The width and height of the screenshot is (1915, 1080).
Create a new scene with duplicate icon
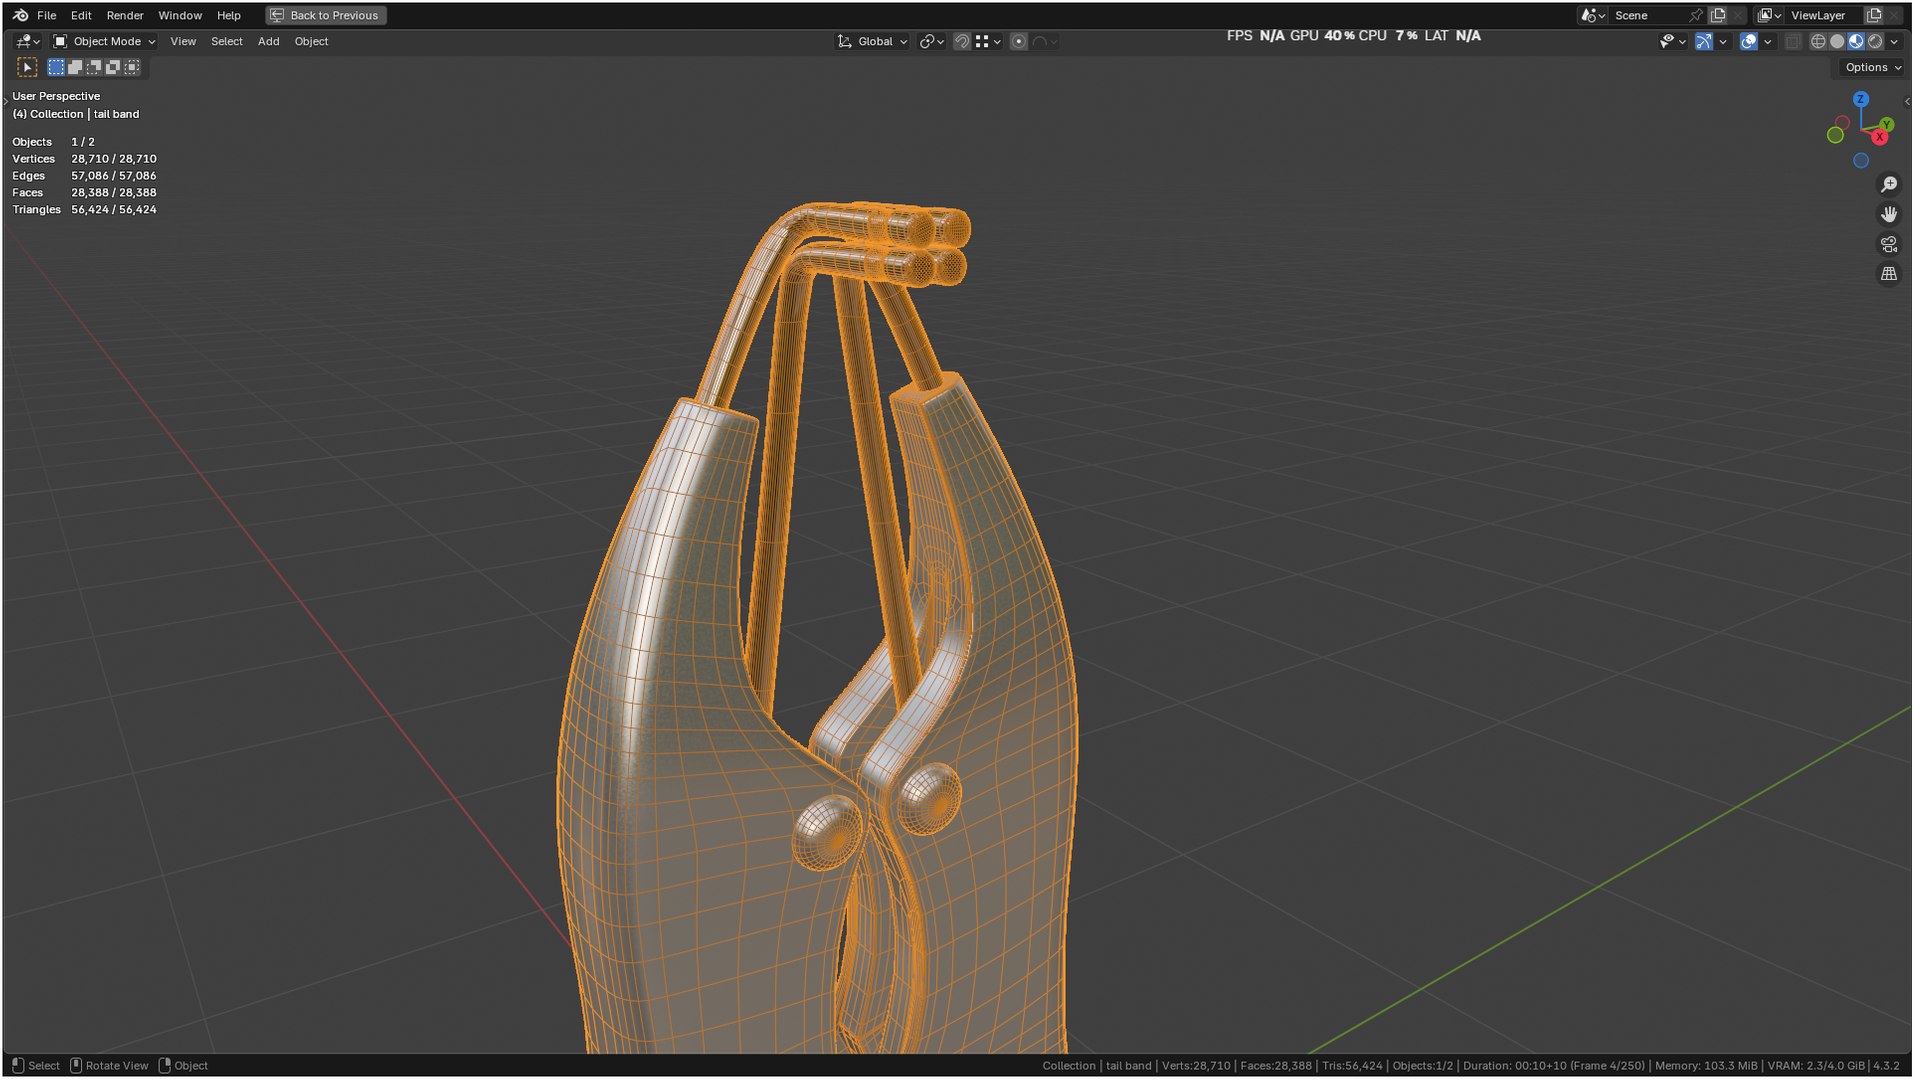[1718, 15]
